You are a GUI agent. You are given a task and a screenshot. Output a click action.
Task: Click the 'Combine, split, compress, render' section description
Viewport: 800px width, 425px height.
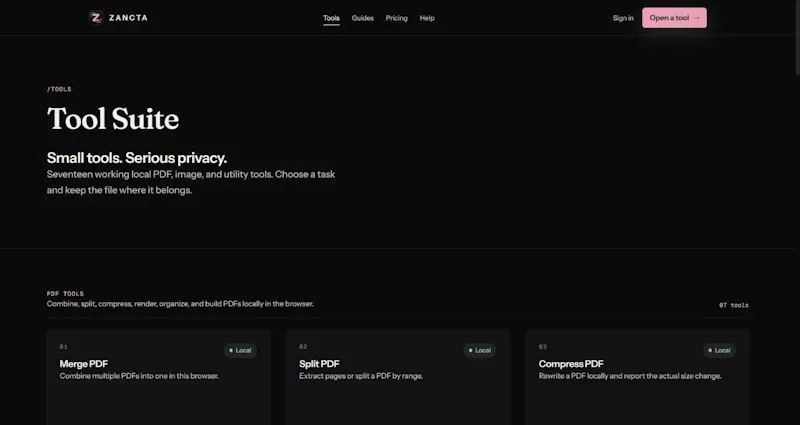[180, 304]
